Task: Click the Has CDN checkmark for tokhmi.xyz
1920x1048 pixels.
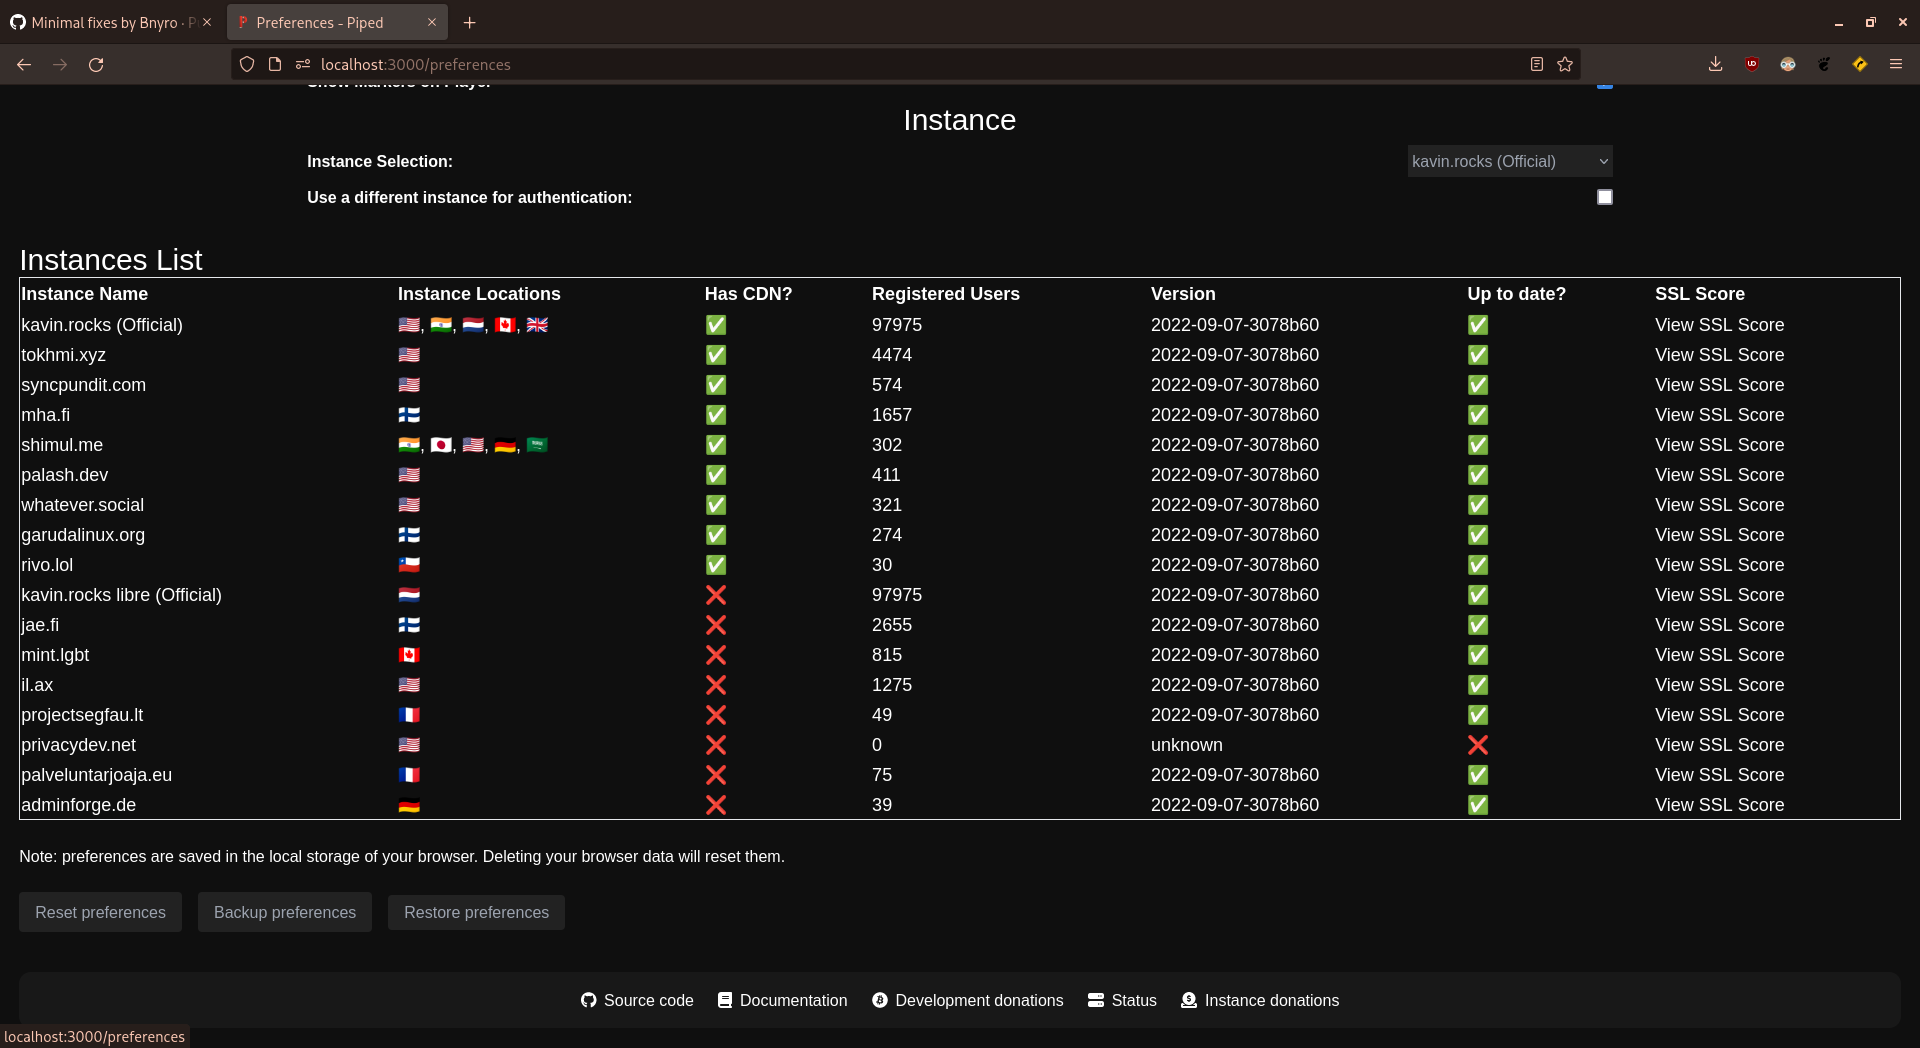Action: (716, 355)
